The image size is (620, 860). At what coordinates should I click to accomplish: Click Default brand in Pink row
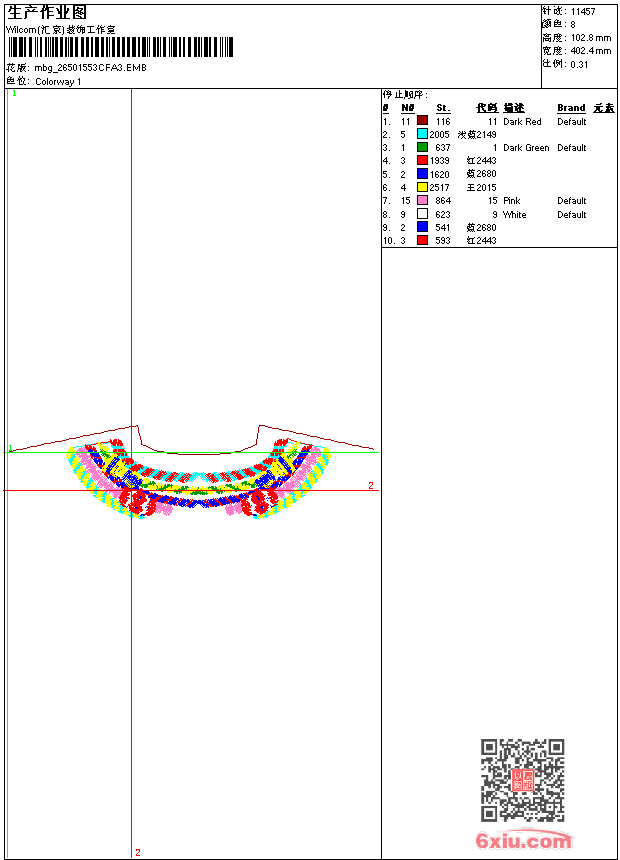tap(572, 201)
